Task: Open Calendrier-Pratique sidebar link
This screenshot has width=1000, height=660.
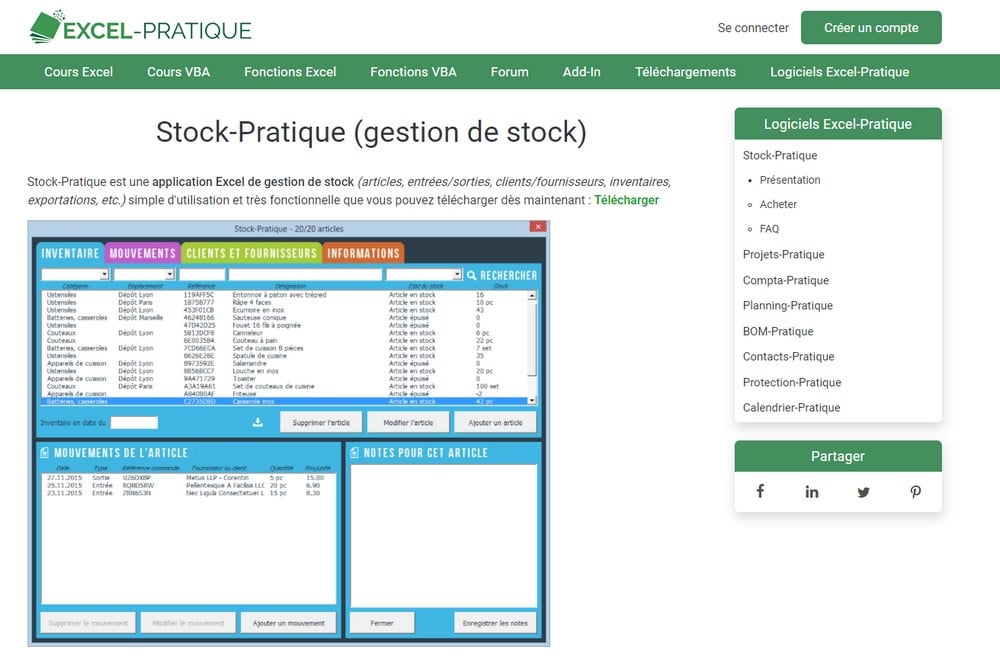Action: pyautogui.click(x=791, y=407)
